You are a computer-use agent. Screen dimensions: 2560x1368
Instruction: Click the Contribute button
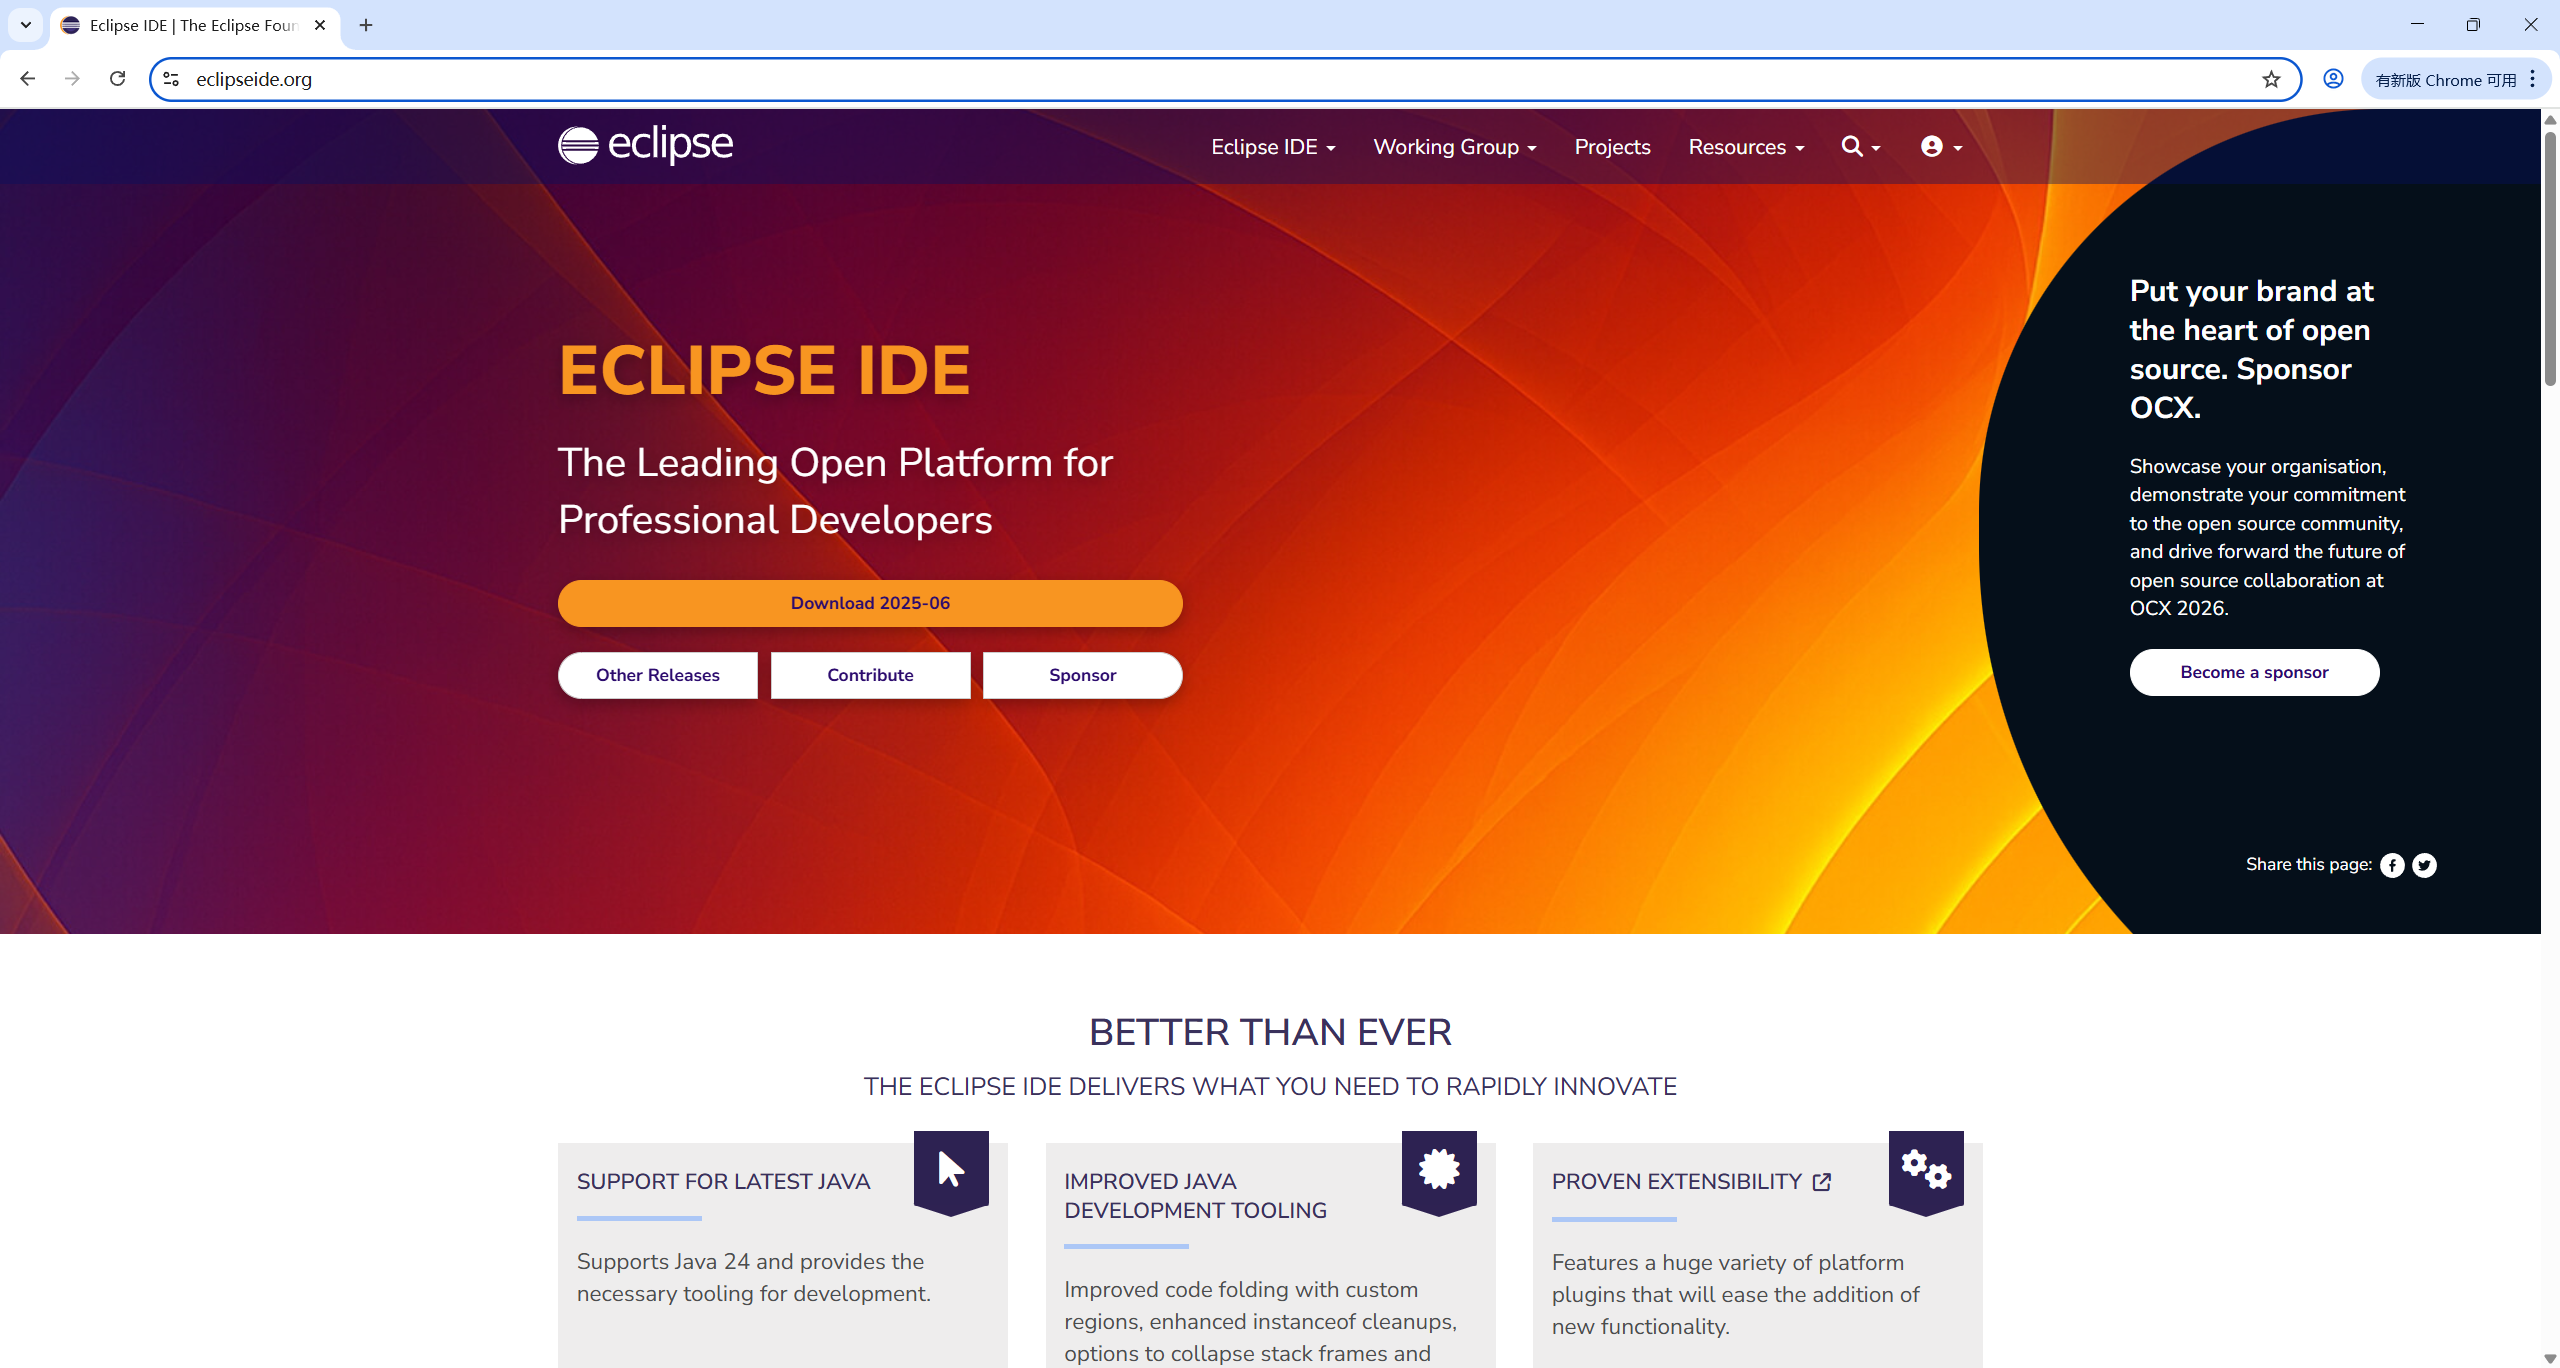870,675
